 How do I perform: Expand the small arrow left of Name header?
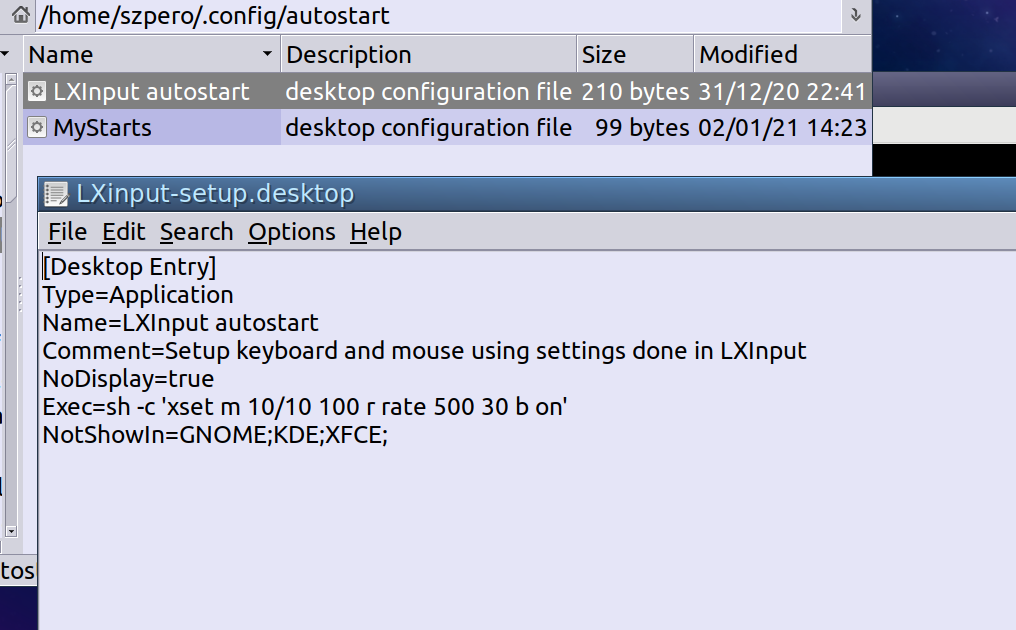coord(5,54)
